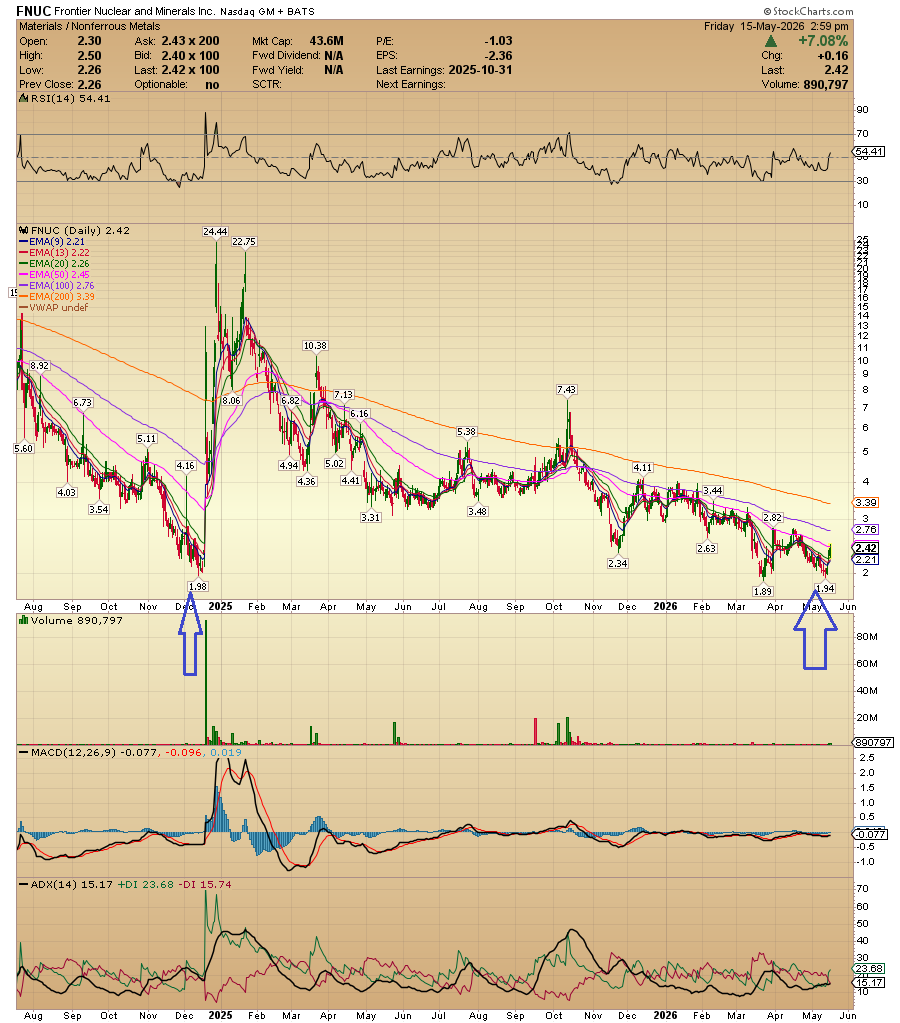Click the Open price 2.30

(89, 41)
